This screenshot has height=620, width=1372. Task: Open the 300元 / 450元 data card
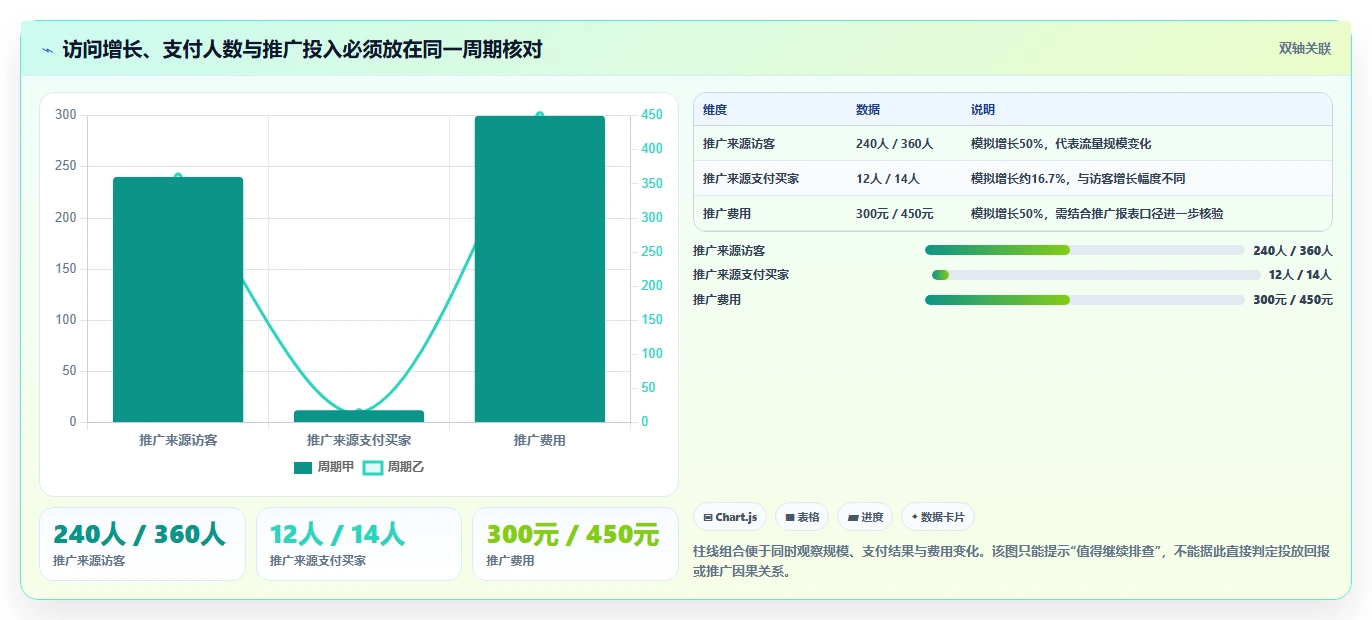(575, 544)
